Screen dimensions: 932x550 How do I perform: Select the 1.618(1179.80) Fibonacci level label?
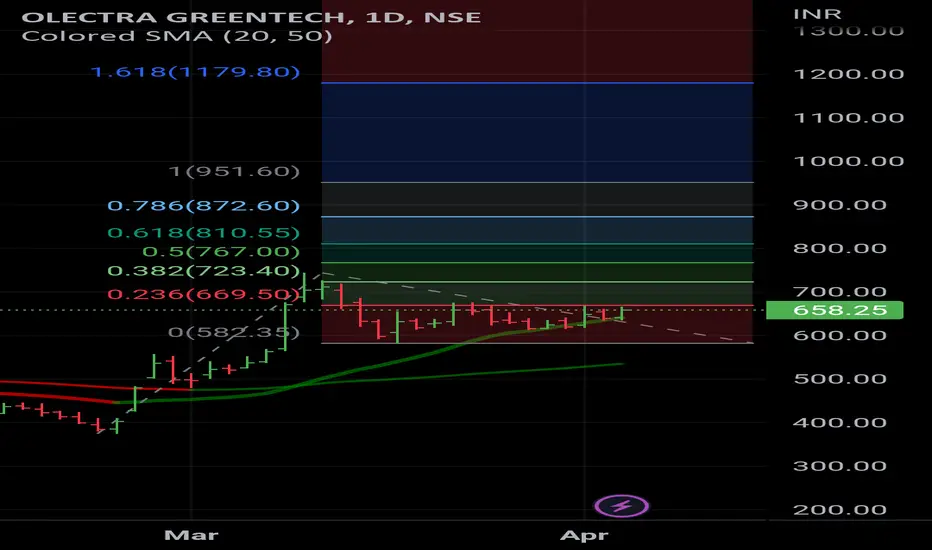click(x=195, y=72)
